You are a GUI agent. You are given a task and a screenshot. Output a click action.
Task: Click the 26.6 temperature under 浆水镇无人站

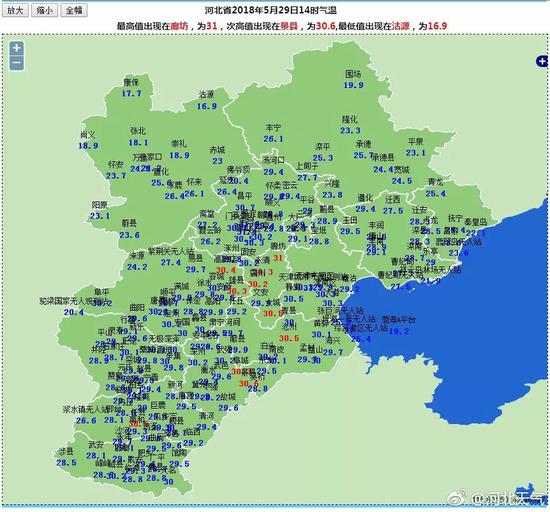point(86,420)
